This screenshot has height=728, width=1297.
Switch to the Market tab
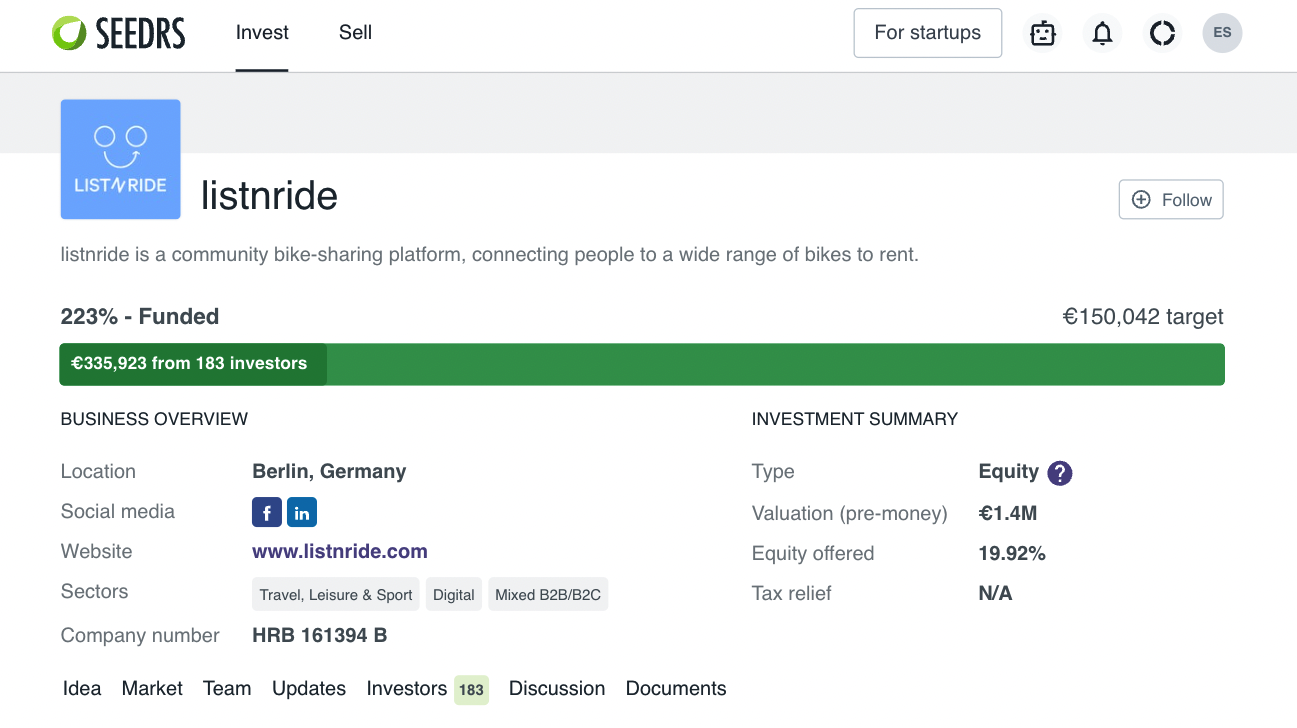(x=152, y=689)
